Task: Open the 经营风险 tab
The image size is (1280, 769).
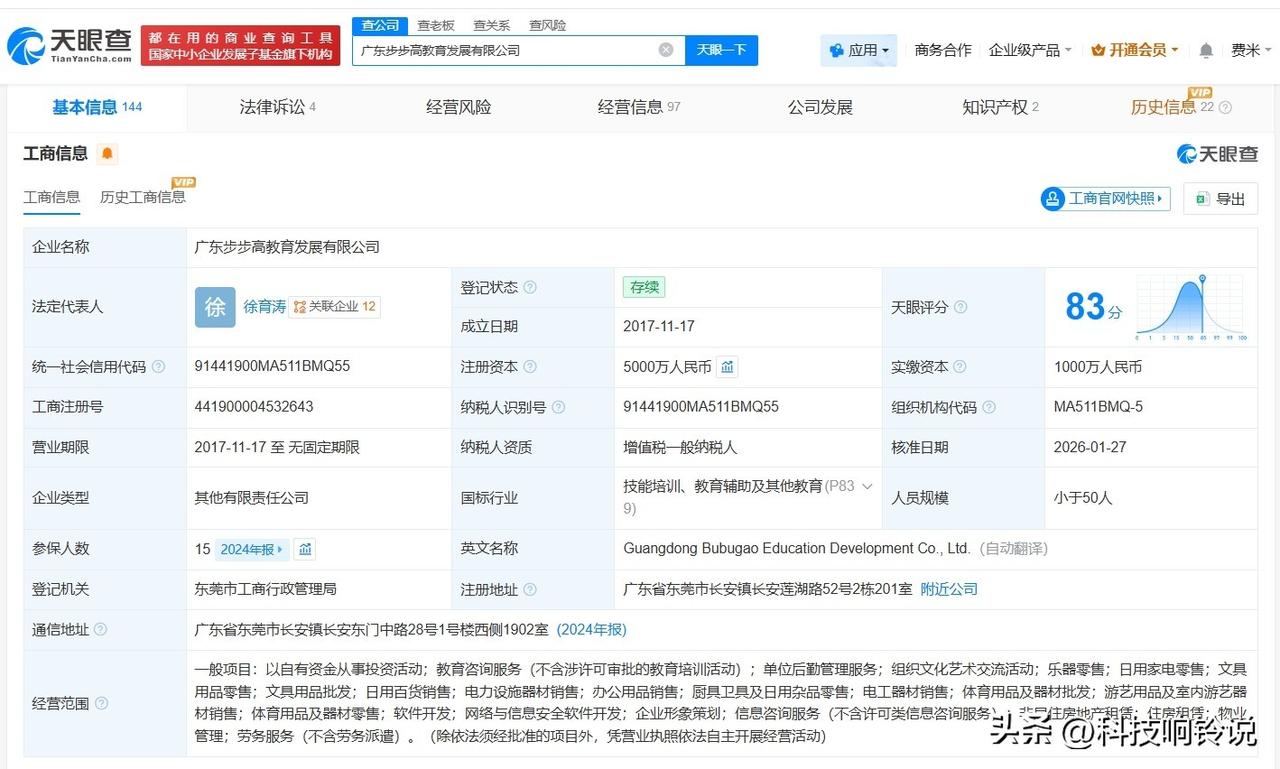Action: pos(459,107)
